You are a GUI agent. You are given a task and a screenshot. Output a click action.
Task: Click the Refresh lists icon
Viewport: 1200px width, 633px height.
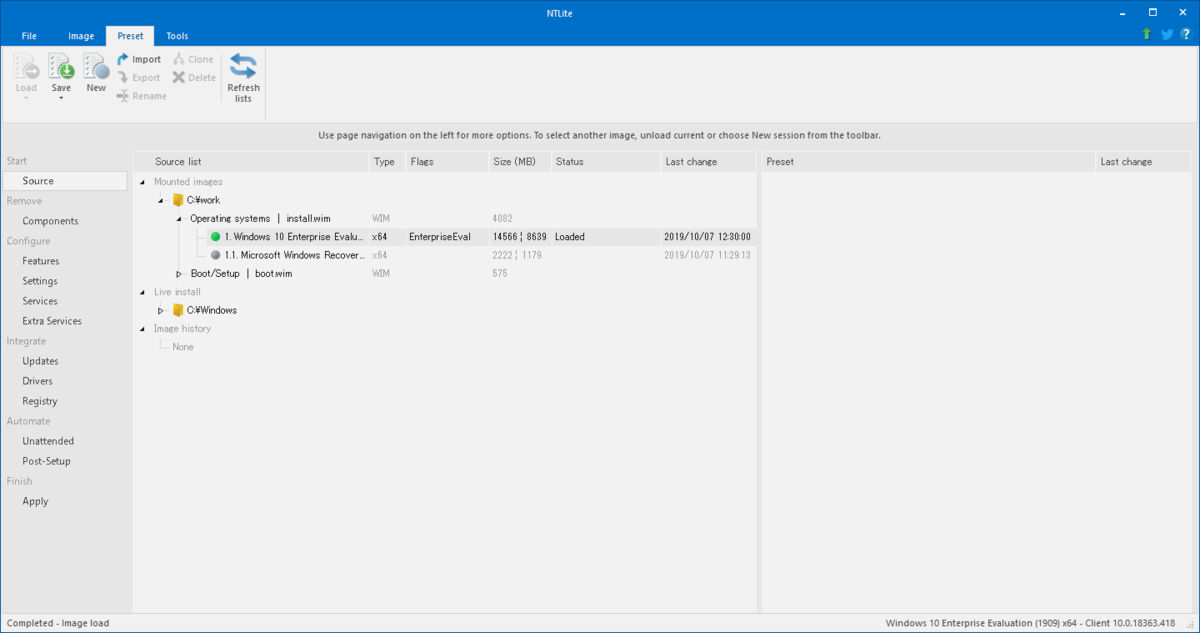(x=243, y=66)
